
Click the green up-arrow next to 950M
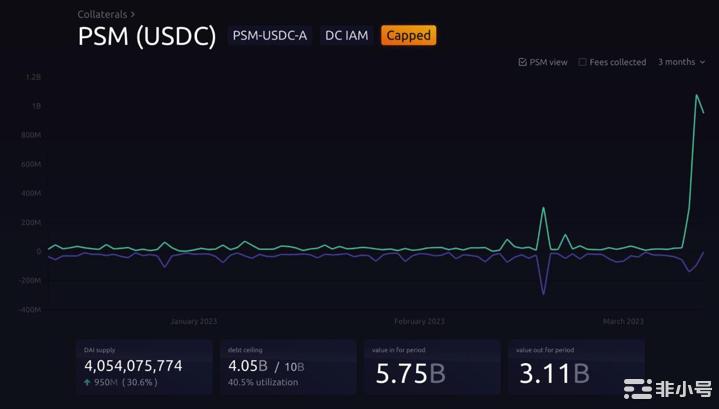coord(87,382)
